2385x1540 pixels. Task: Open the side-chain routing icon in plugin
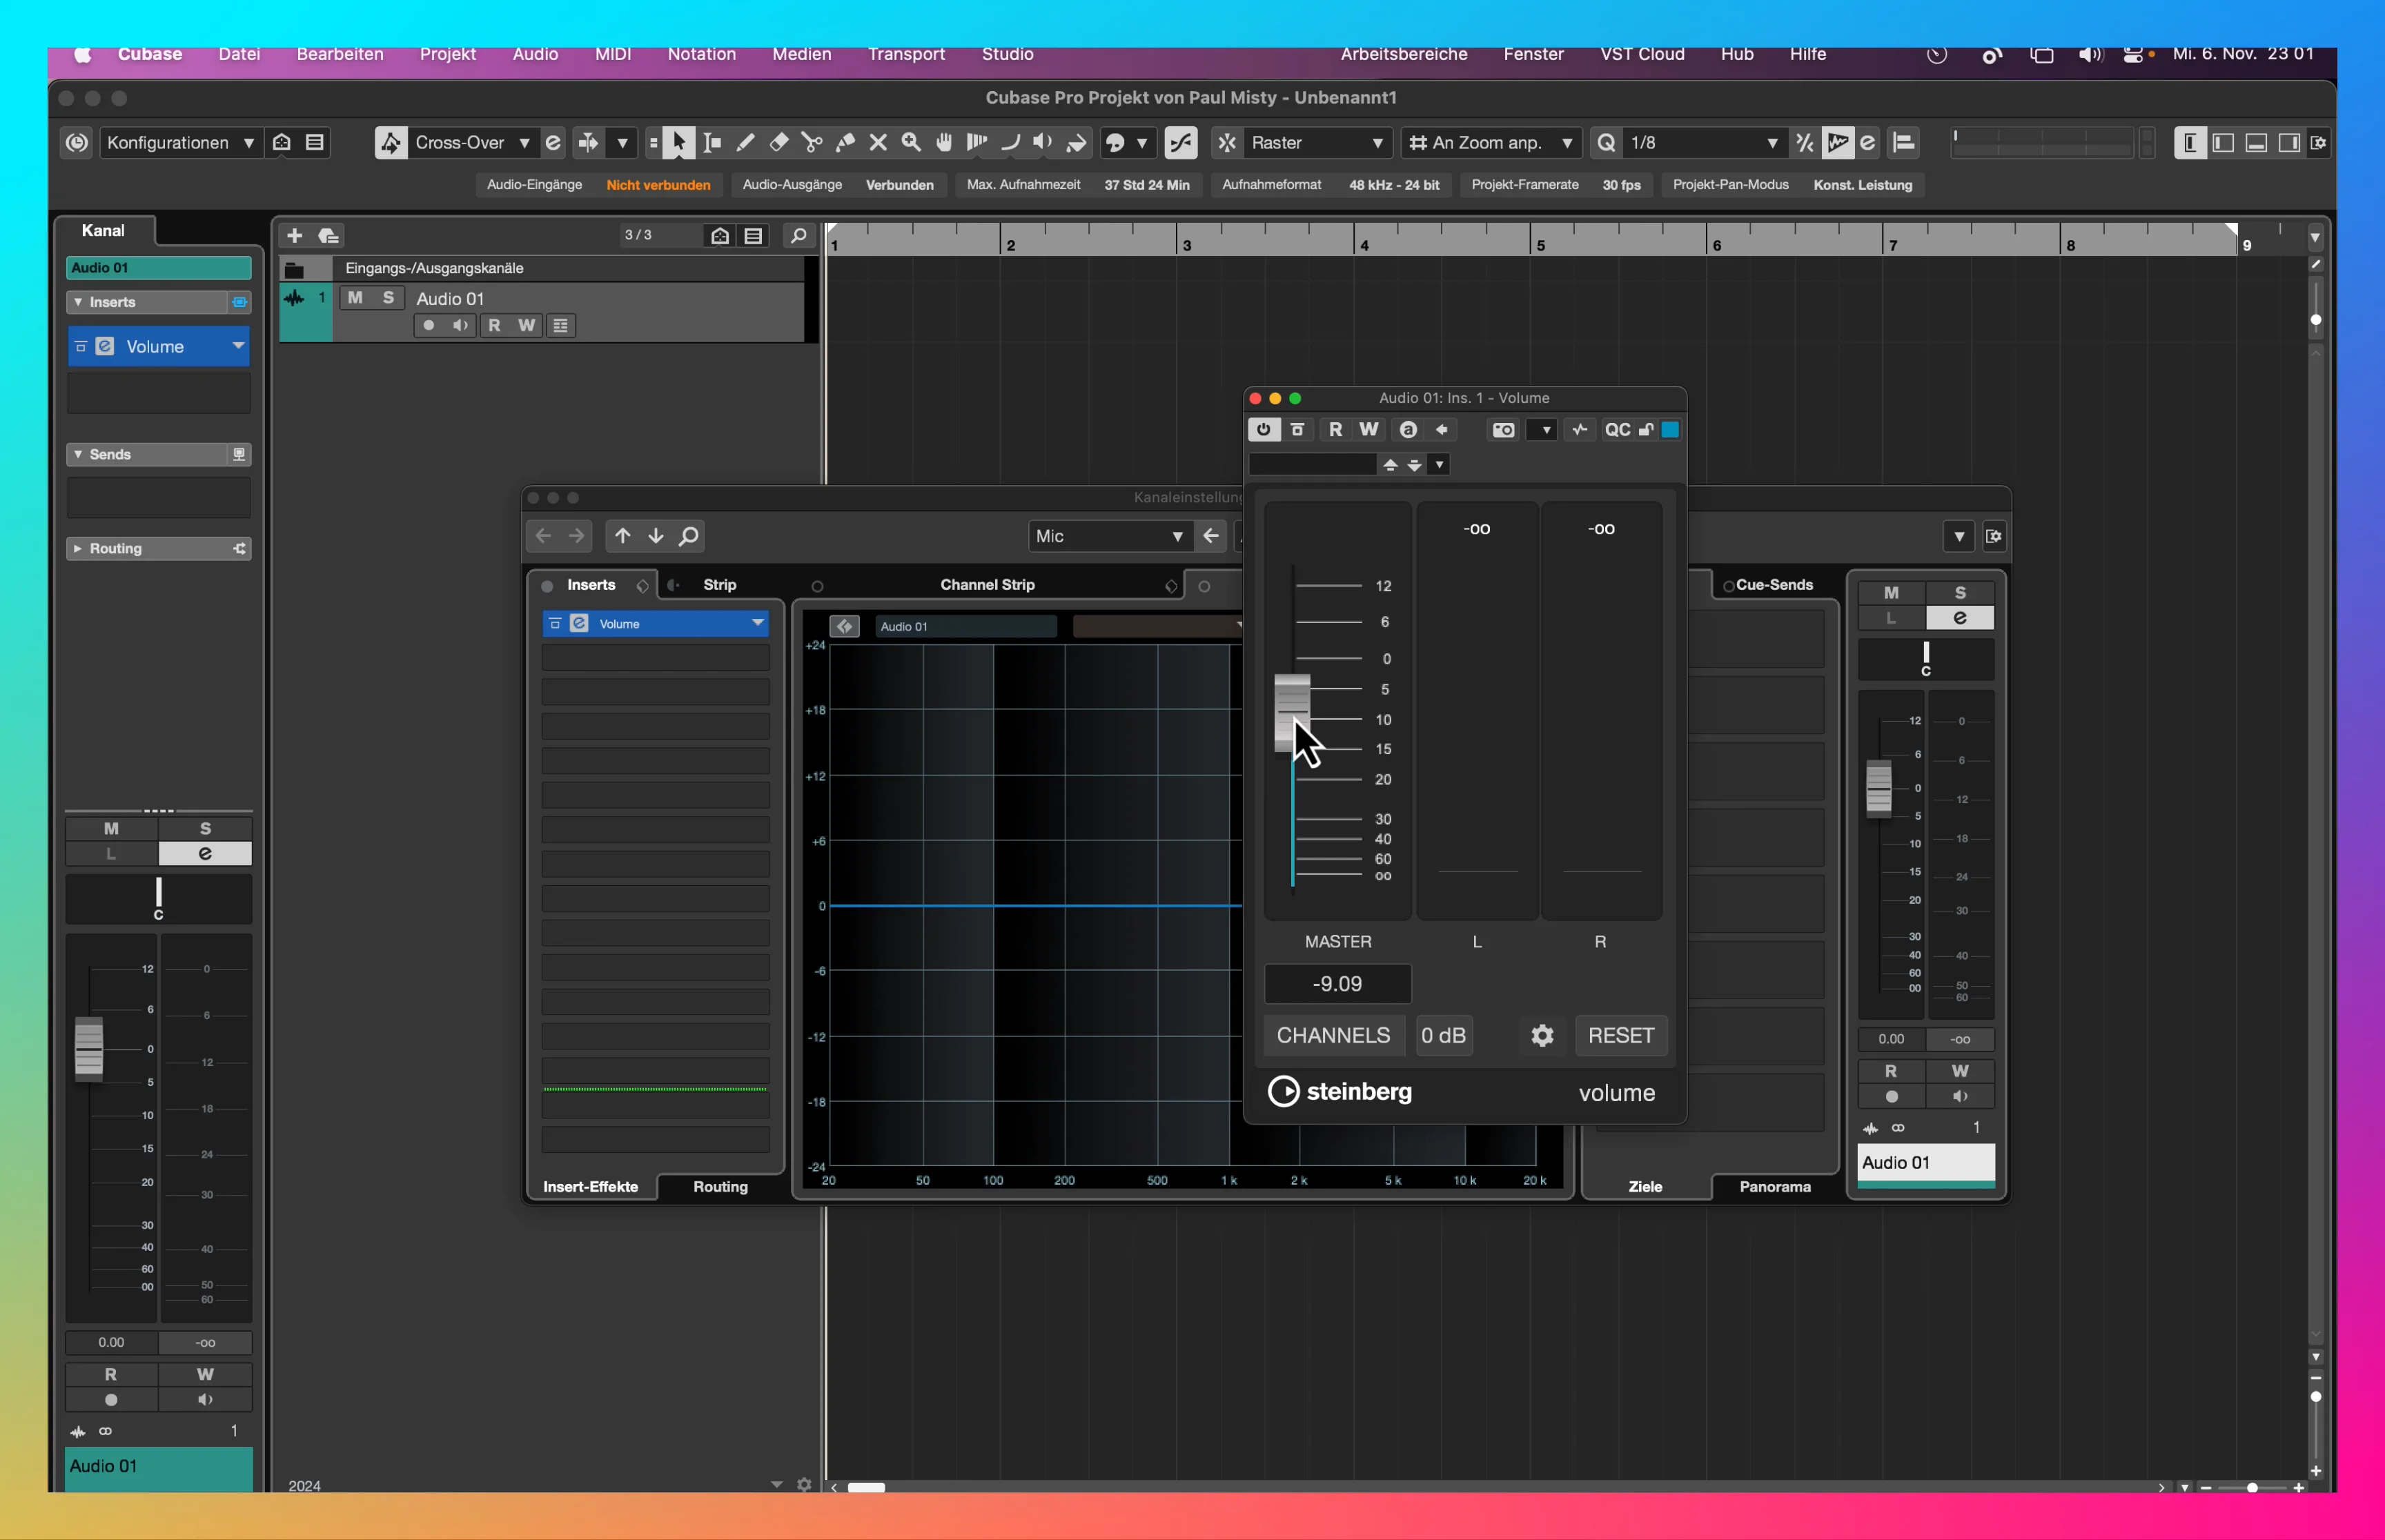(x=1579, y=430)
